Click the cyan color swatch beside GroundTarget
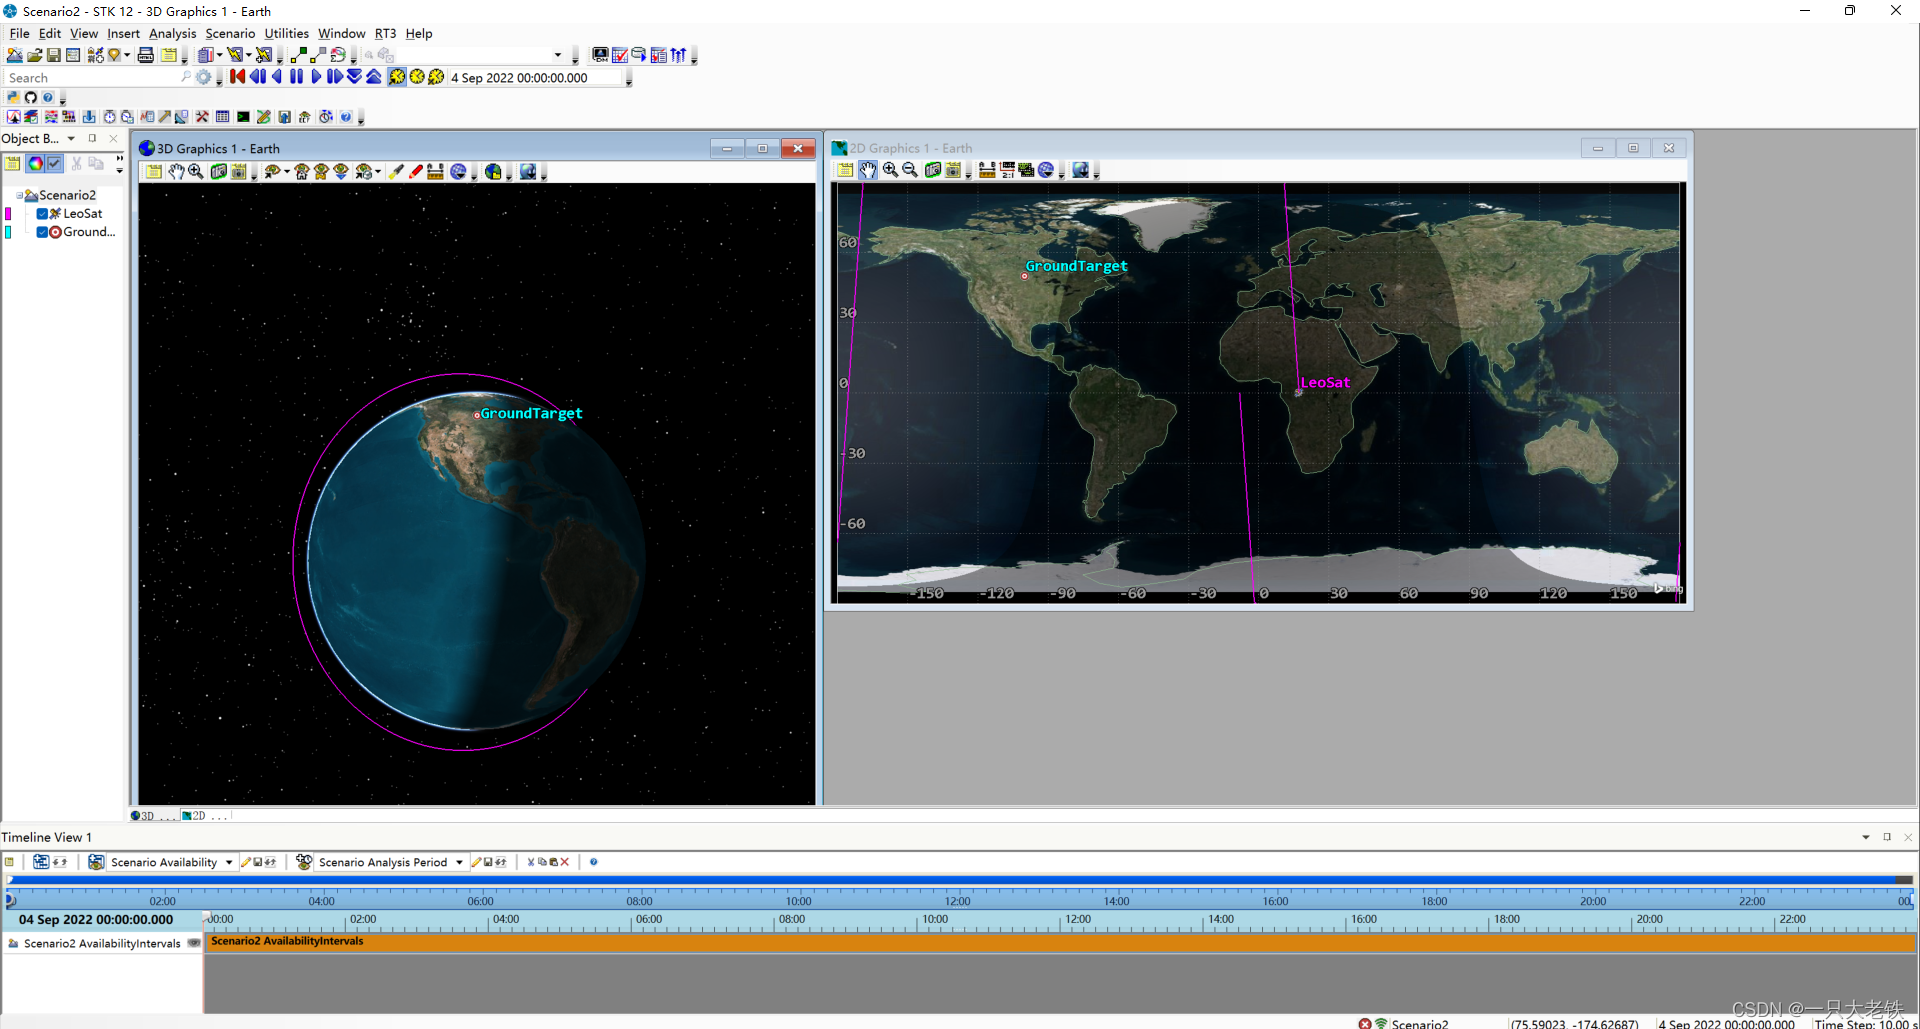The width and height of the screenshot is (1920, 1029). [x=8, y=232]
